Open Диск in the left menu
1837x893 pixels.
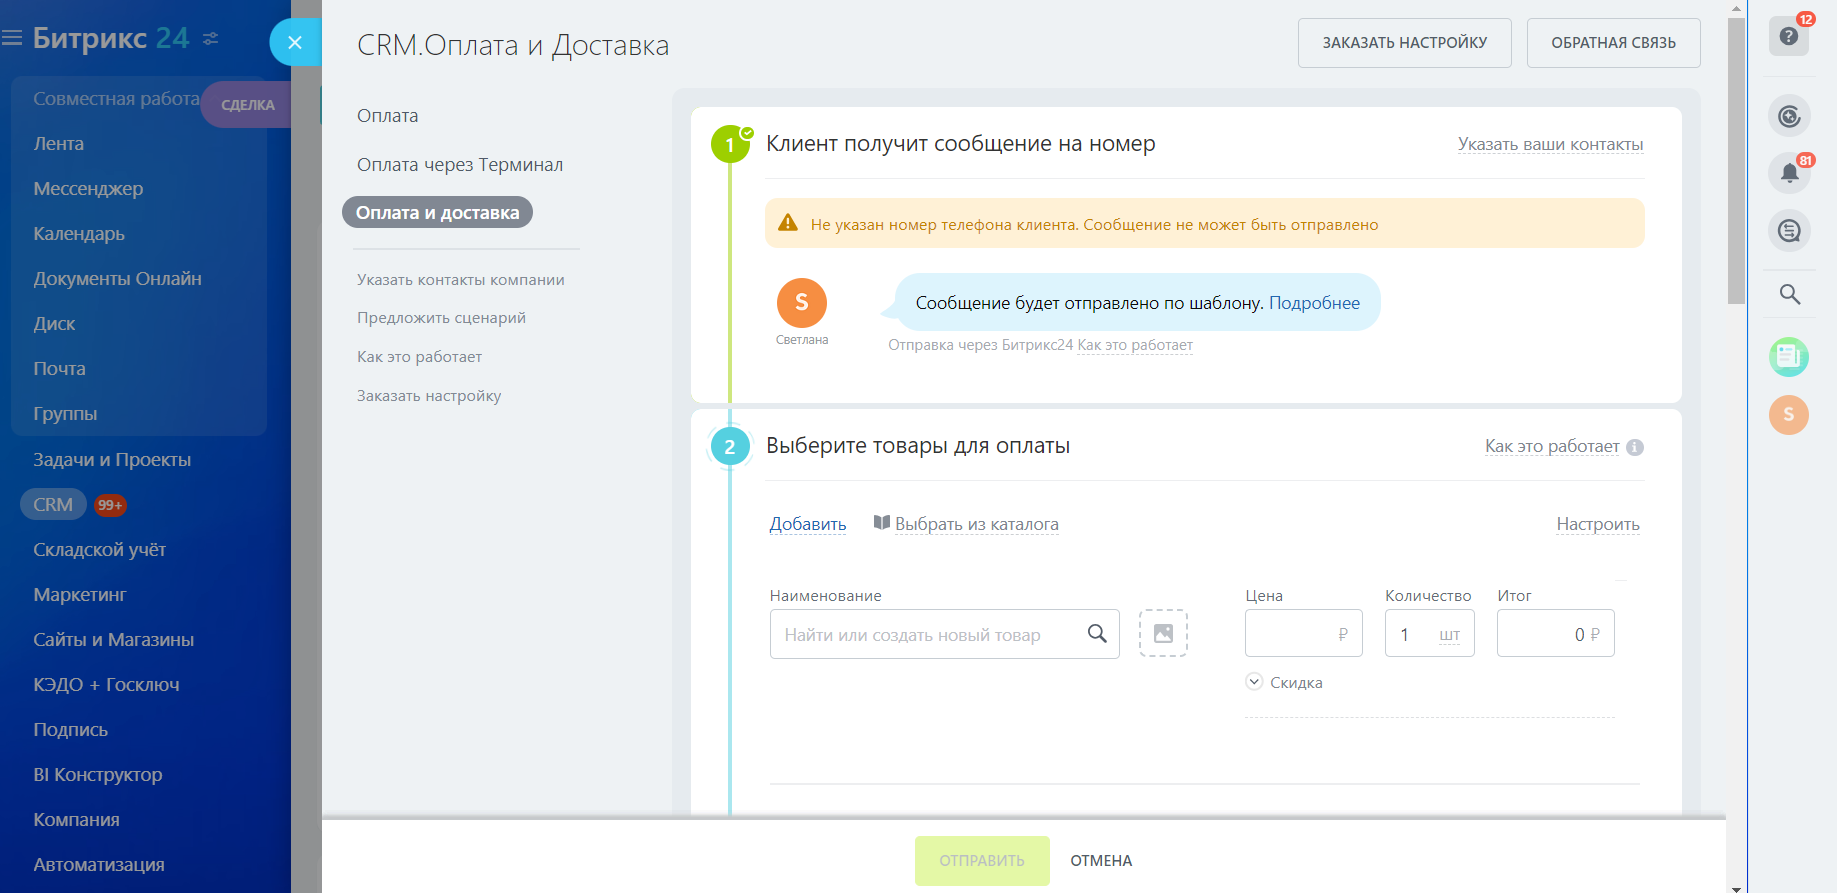click(54, 324)
